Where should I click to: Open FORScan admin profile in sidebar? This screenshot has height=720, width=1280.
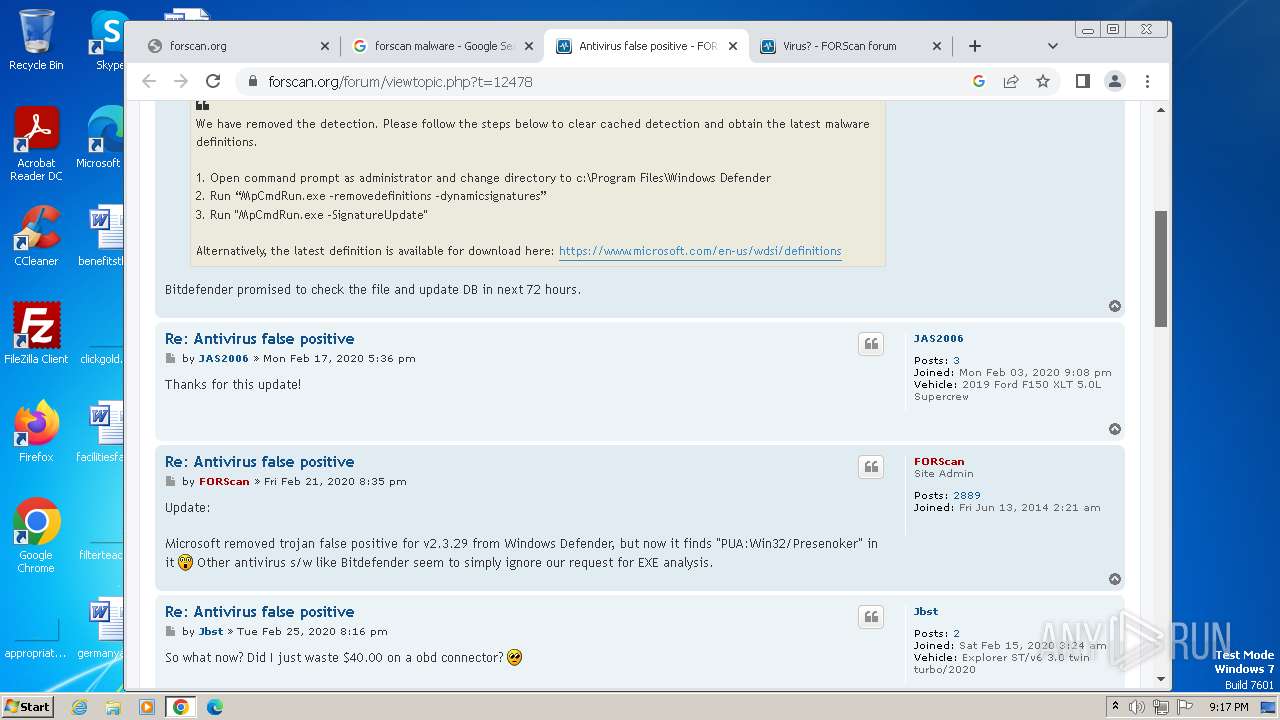coord(939,462)
